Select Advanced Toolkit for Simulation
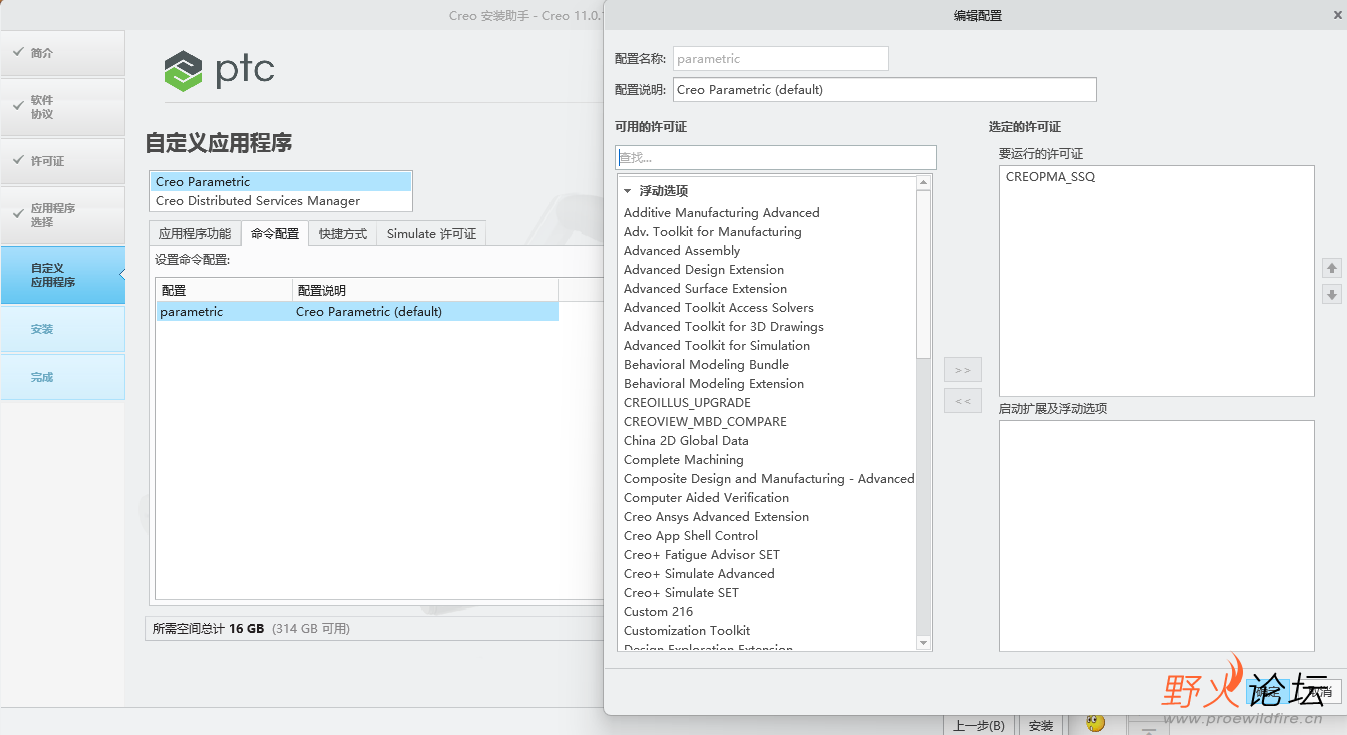Screen dimensions: 1347x735 tap(716, 346)
